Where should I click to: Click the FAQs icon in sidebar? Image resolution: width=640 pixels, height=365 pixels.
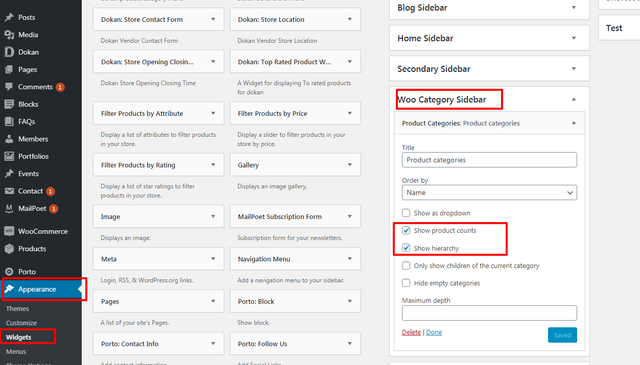(9, 122)
